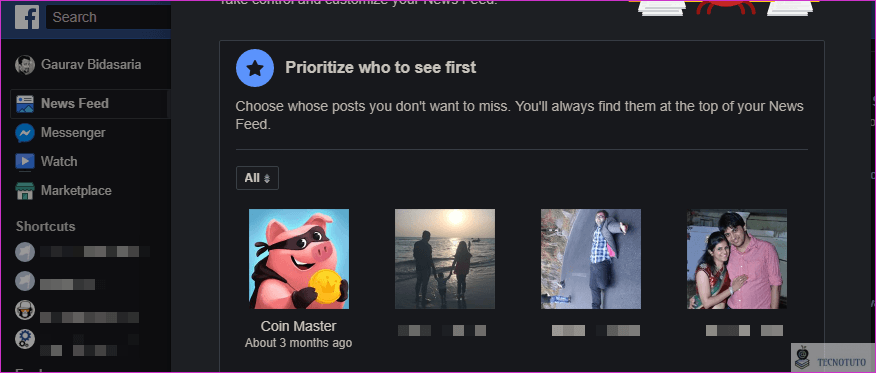Select the Coin Master page thumbnail
The image size is (876, 373).
tap(299, 259)
